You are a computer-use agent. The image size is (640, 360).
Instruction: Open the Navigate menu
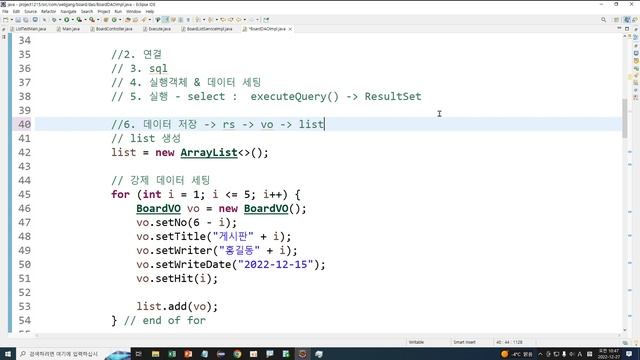(x=68, y=11)
